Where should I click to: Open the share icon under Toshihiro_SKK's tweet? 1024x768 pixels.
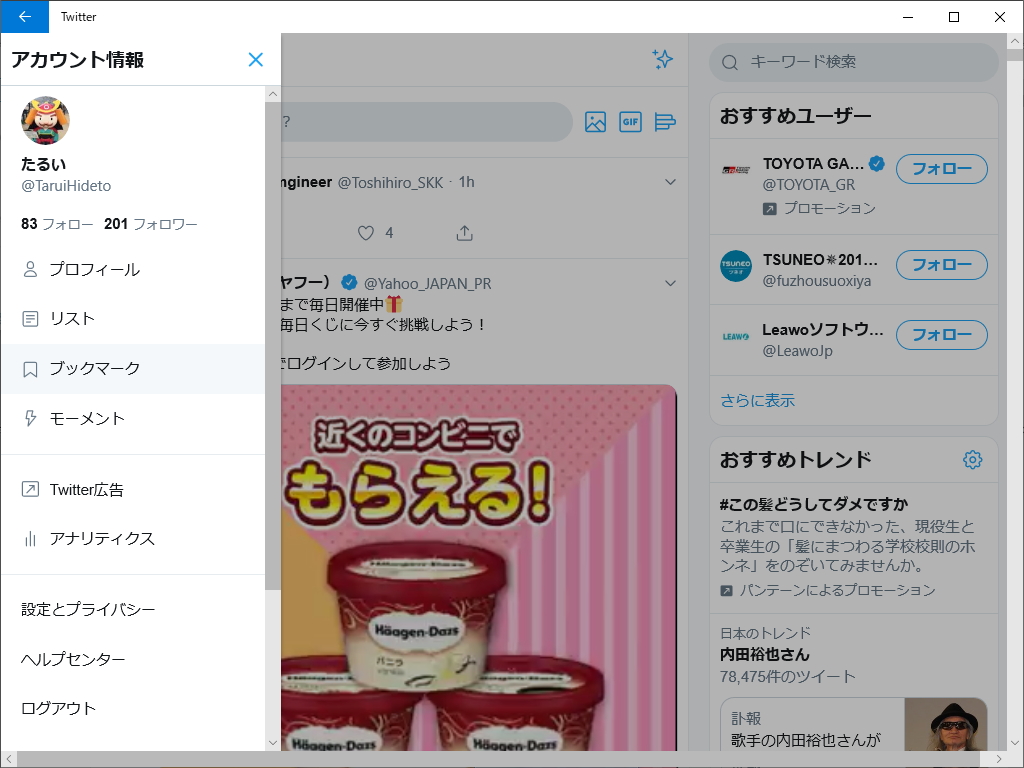point(464,232)
